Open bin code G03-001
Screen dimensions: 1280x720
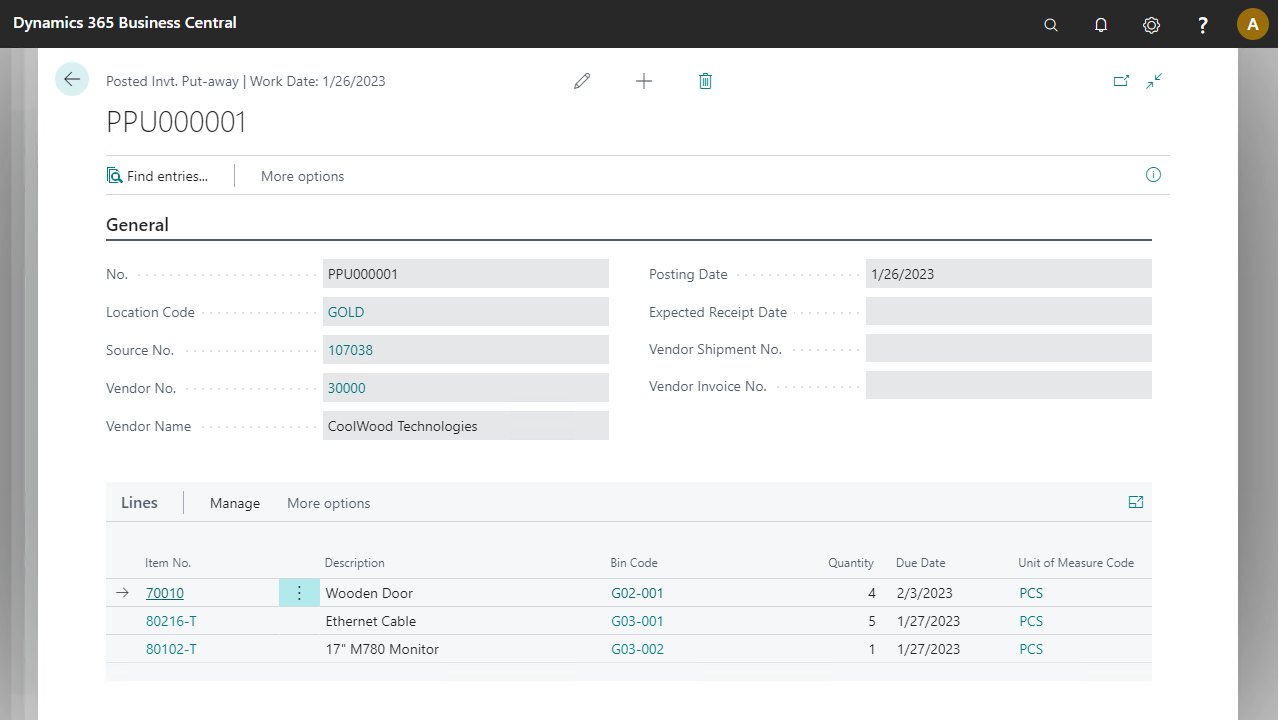pyautogui.click(x=637, y=621)
